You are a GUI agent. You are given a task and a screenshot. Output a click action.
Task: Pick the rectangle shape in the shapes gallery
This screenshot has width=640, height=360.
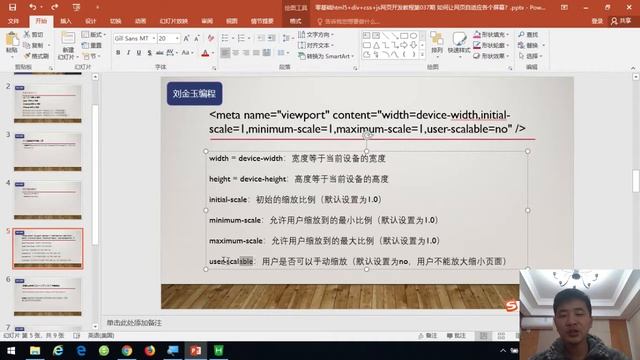coord(404,36)
